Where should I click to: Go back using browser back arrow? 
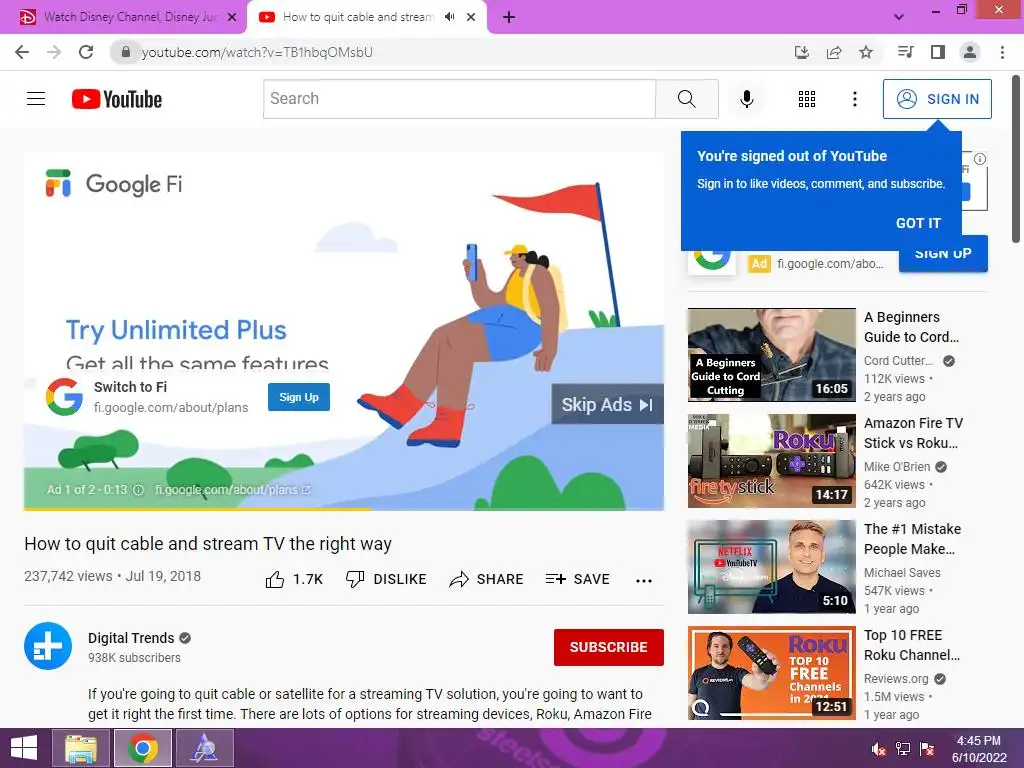(x=22, y=52)
